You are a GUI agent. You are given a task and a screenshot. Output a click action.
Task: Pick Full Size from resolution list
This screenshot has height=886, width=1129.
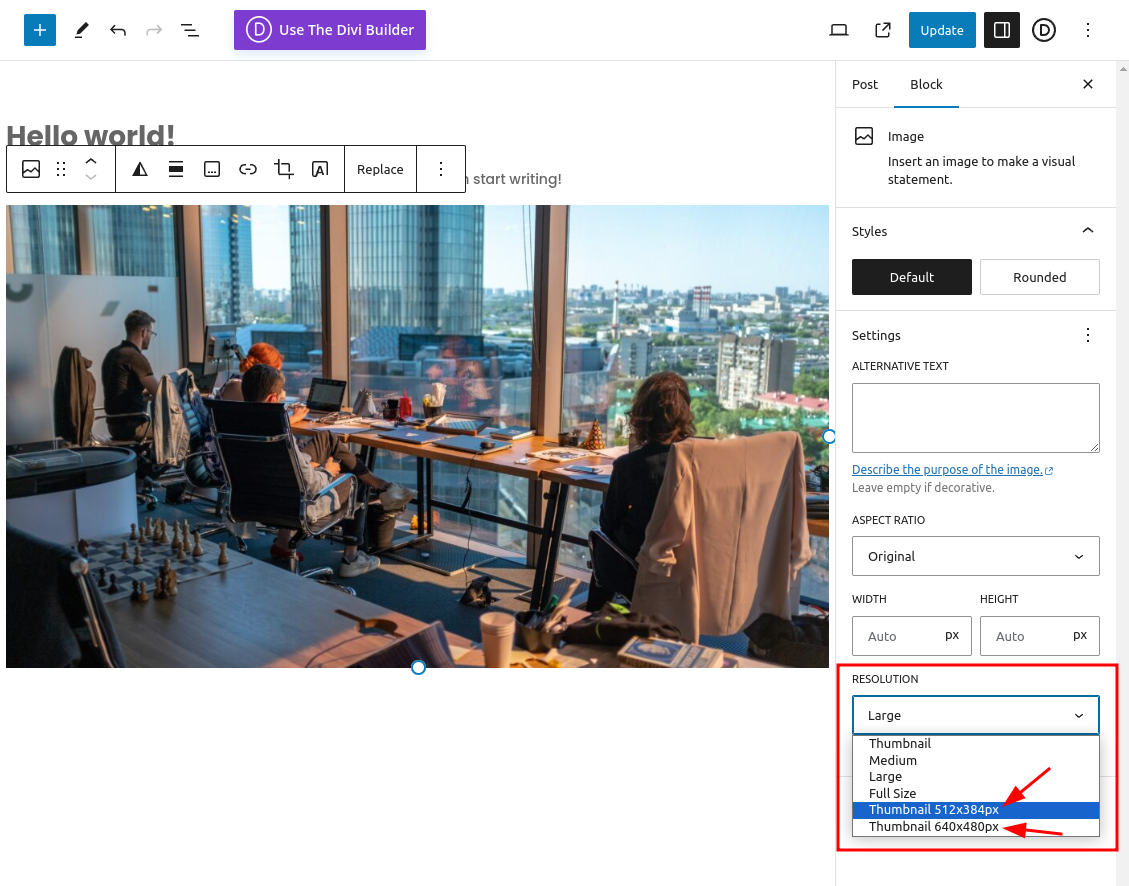[x=892, y=793]
